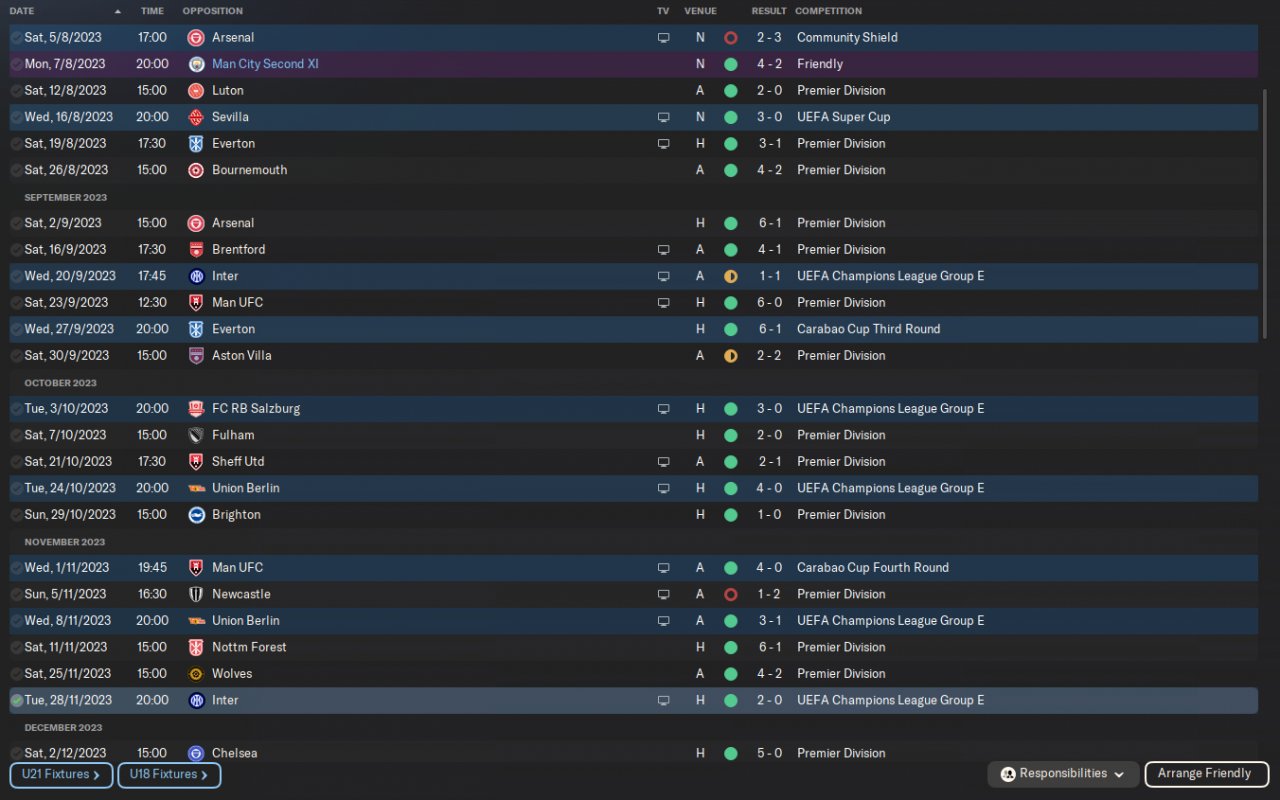This screenshot has height=800, width=1280.
Task: Toggle the checkmark beside the Community Shield fixture
Action: 17,38
